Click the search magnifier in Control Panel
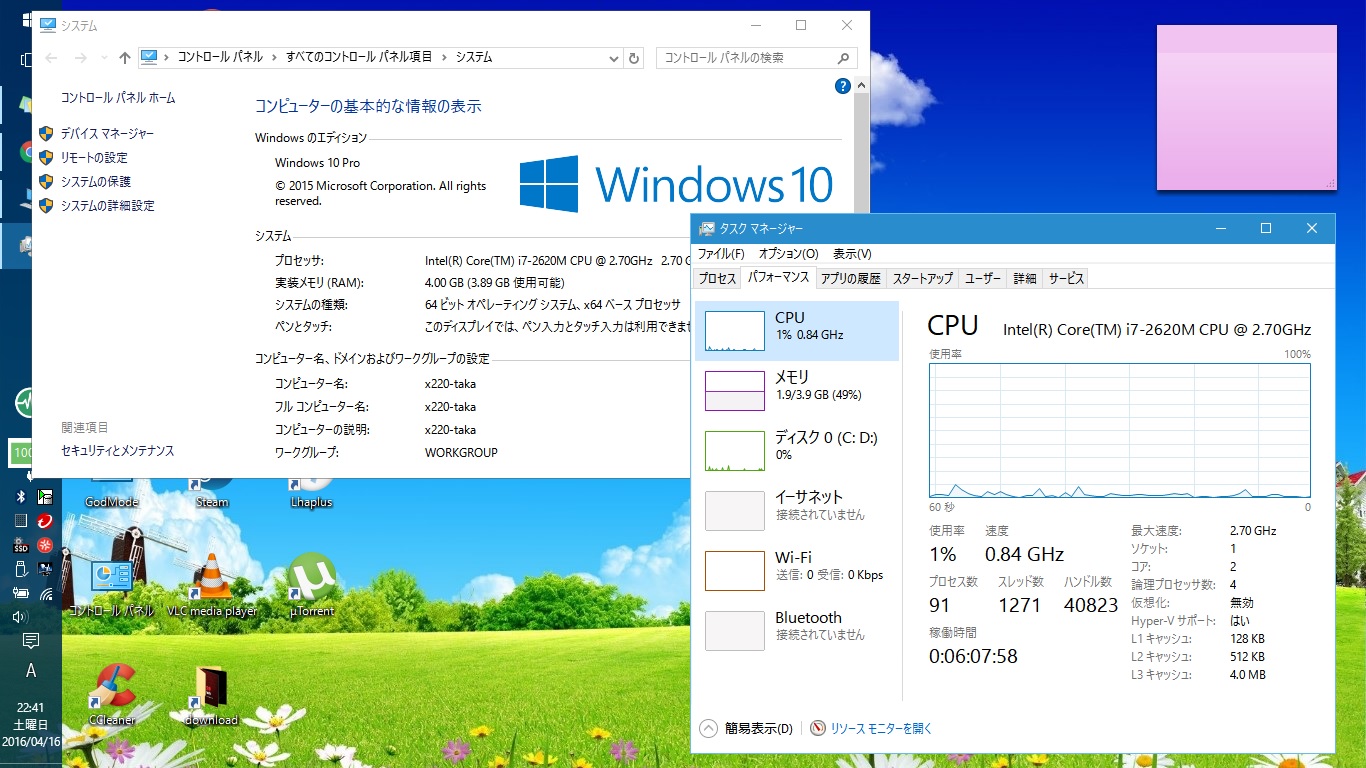This screenshot has height=768, width=1366. pos(844,58)
